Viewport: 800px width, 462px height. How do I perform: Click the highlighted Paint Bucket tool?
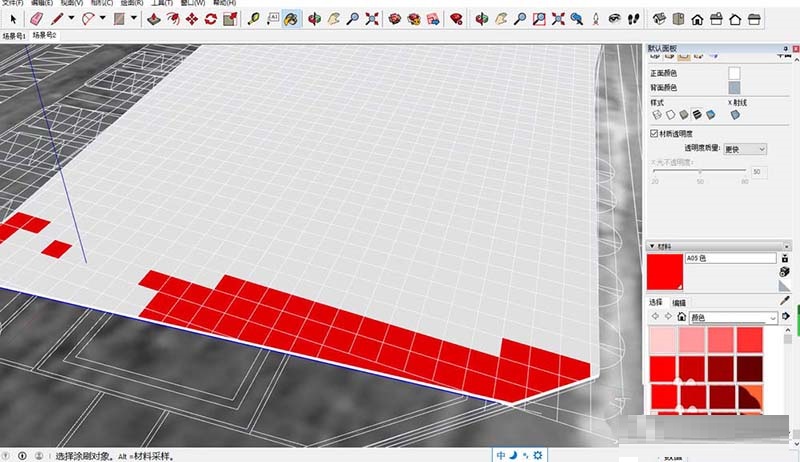pyautogui.click(x=291, y=19)
